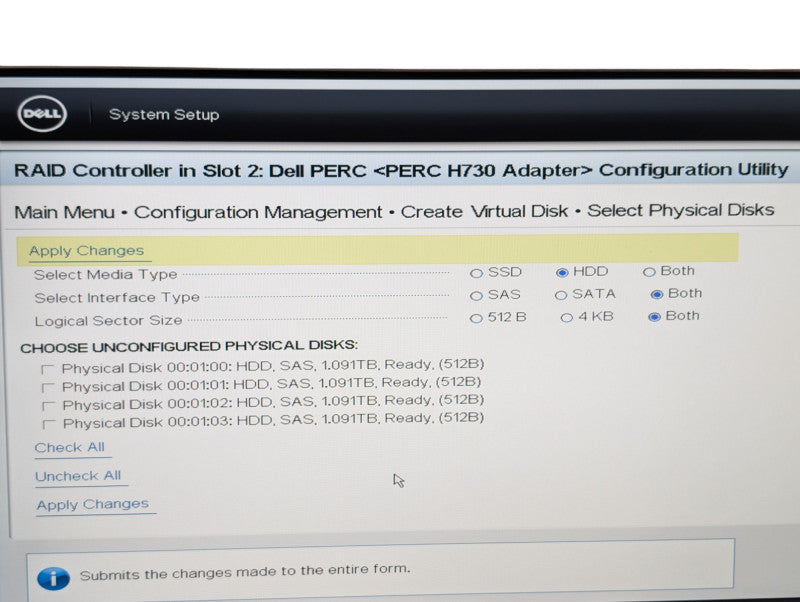The image size is (800, 602).
Task: Click Create Virtual Disk in the breadcrumb
Action: pos(484,211)
